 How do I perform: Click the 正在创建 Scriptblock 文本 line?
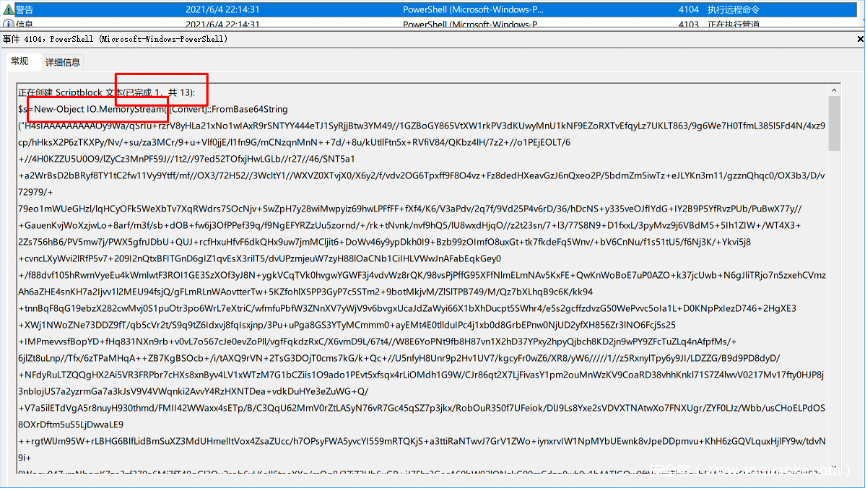point(110,91)
